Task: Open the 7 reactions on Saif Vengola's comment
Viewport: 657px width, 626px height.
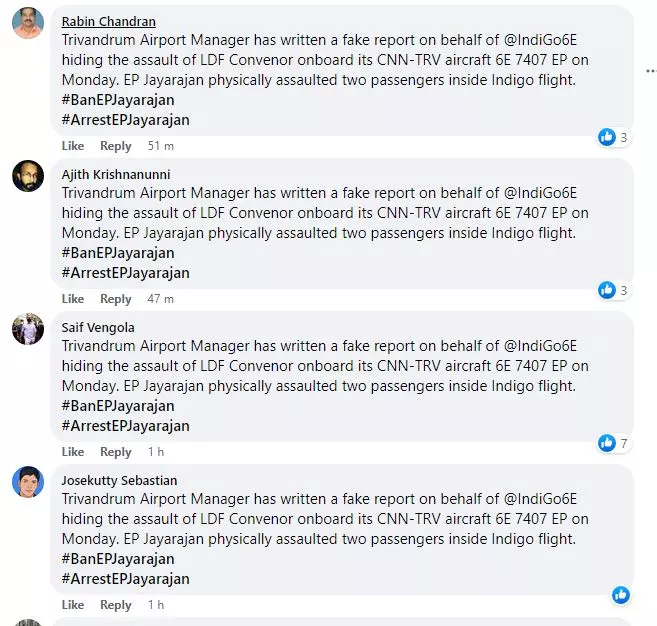Action: 613,442
